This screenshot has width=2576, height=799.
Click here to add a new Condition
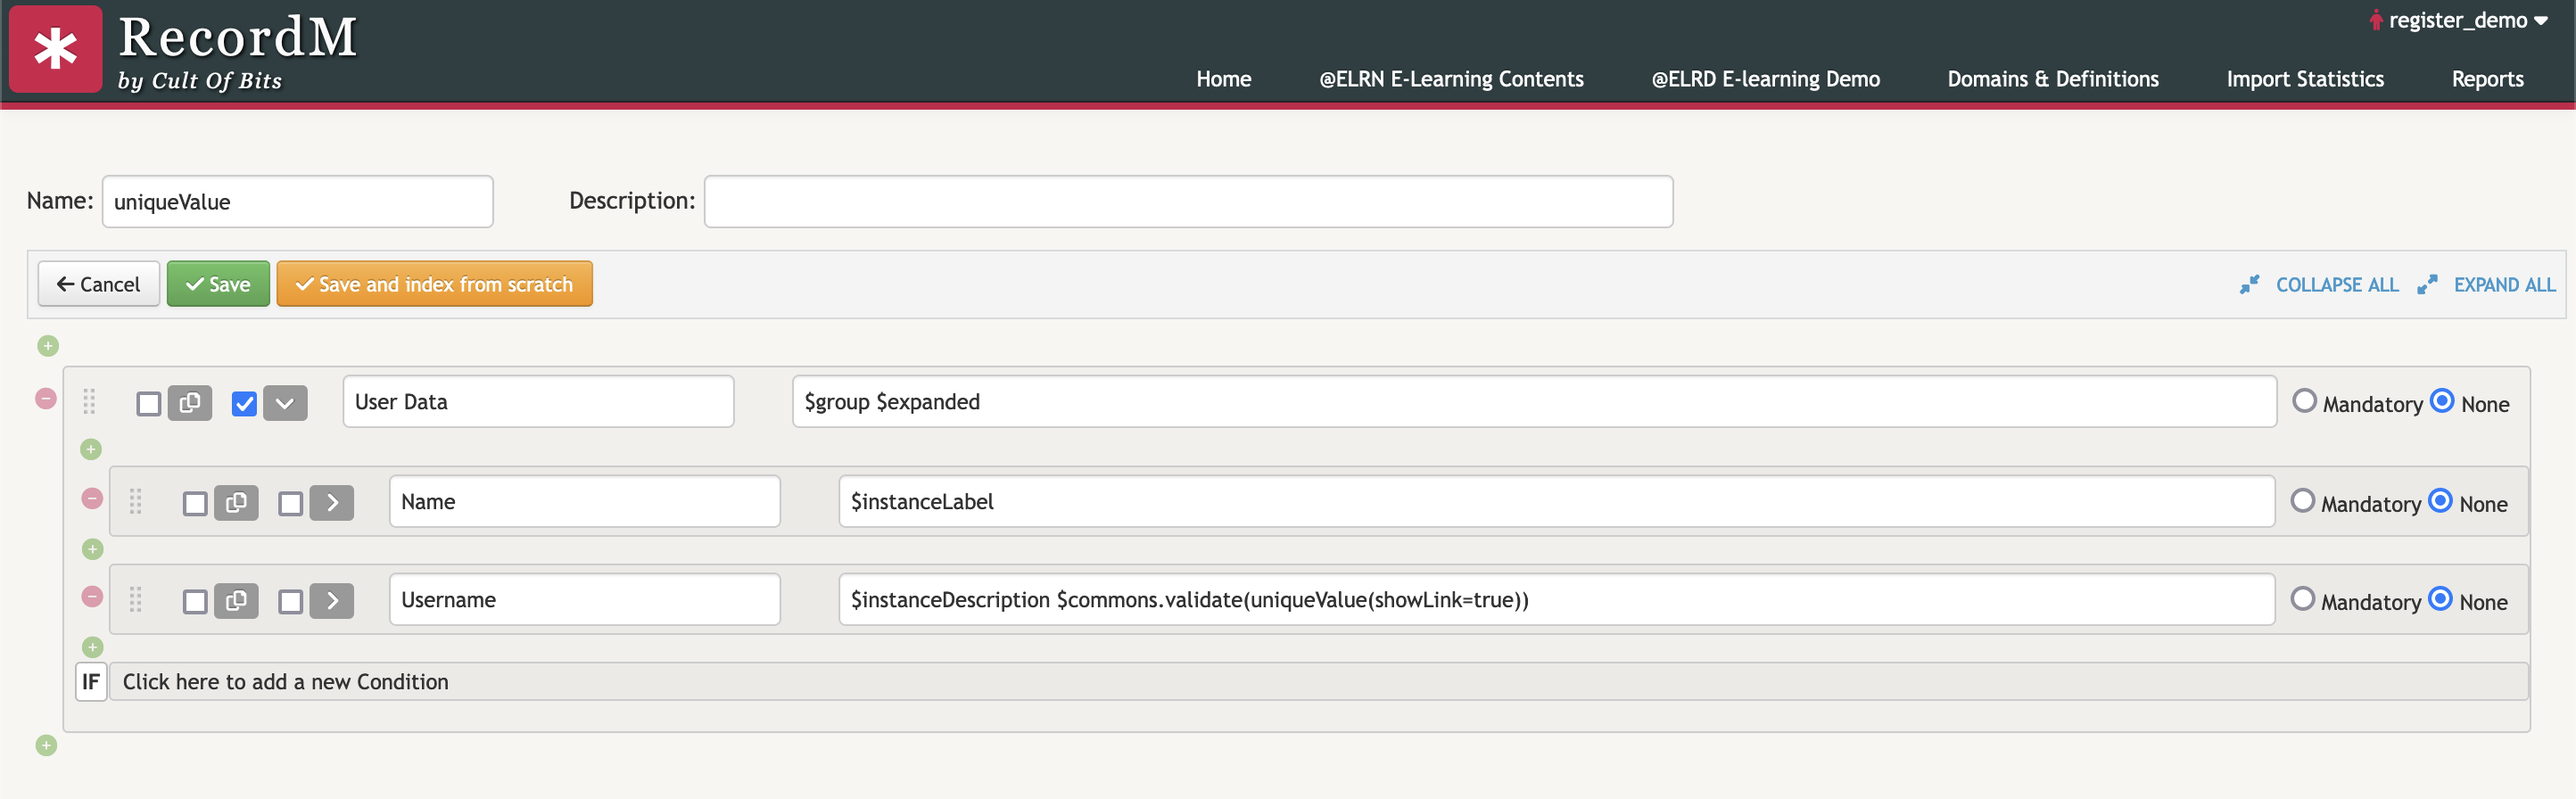(x=1318, y=682)
